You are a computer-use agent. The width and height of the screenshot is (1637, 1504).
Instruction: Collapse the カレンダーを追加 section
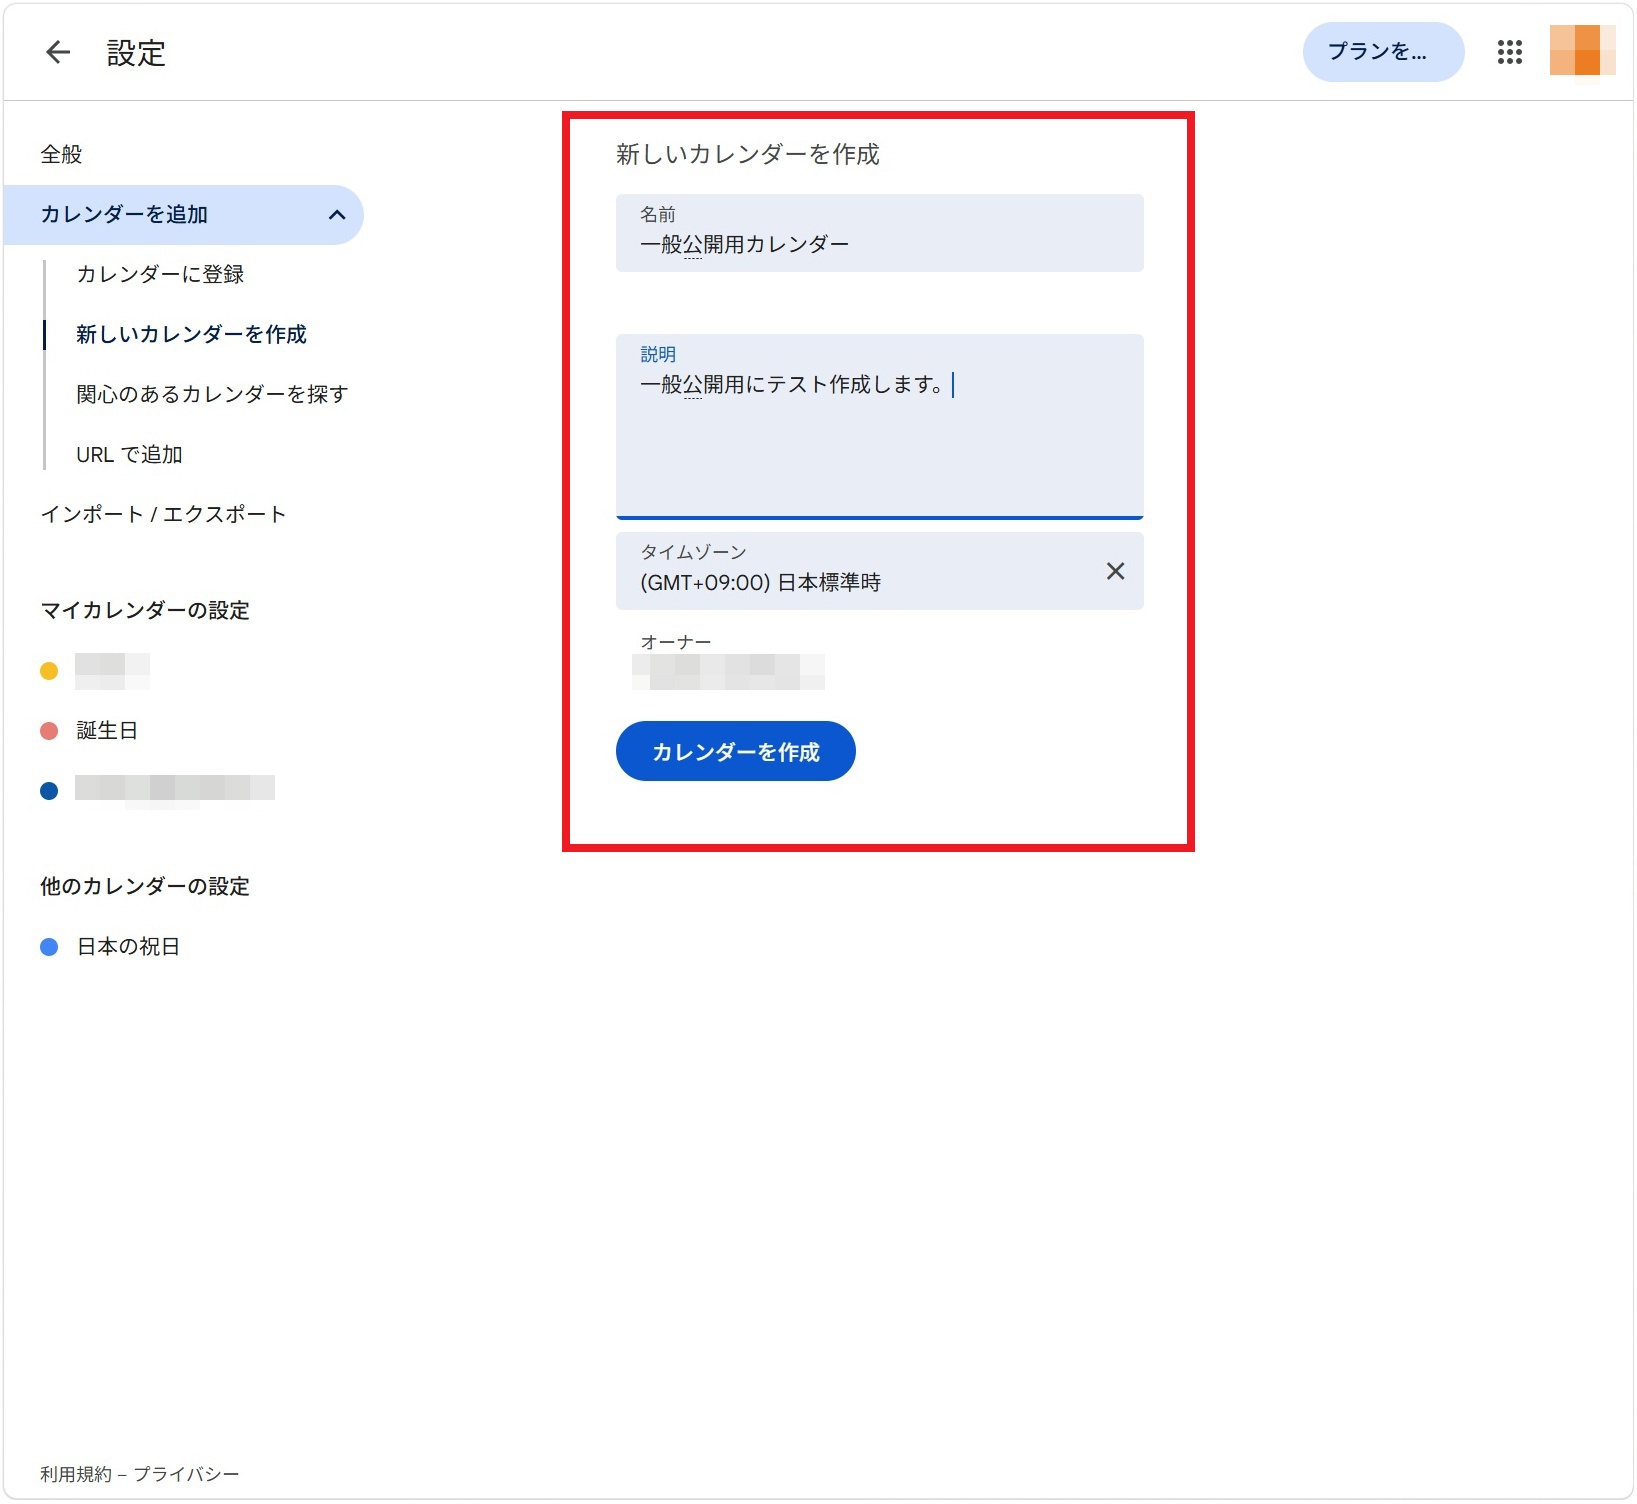coord(339,214)
